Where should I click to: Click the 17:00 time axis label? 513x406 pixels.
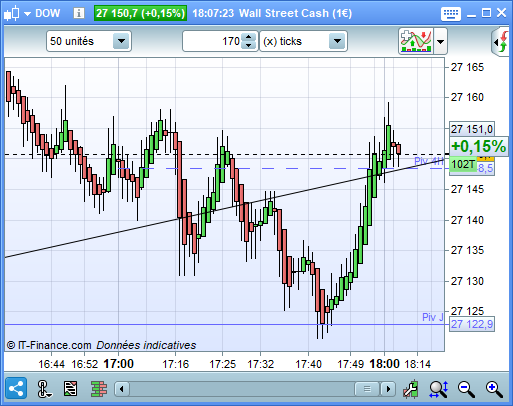coord(118,364)
